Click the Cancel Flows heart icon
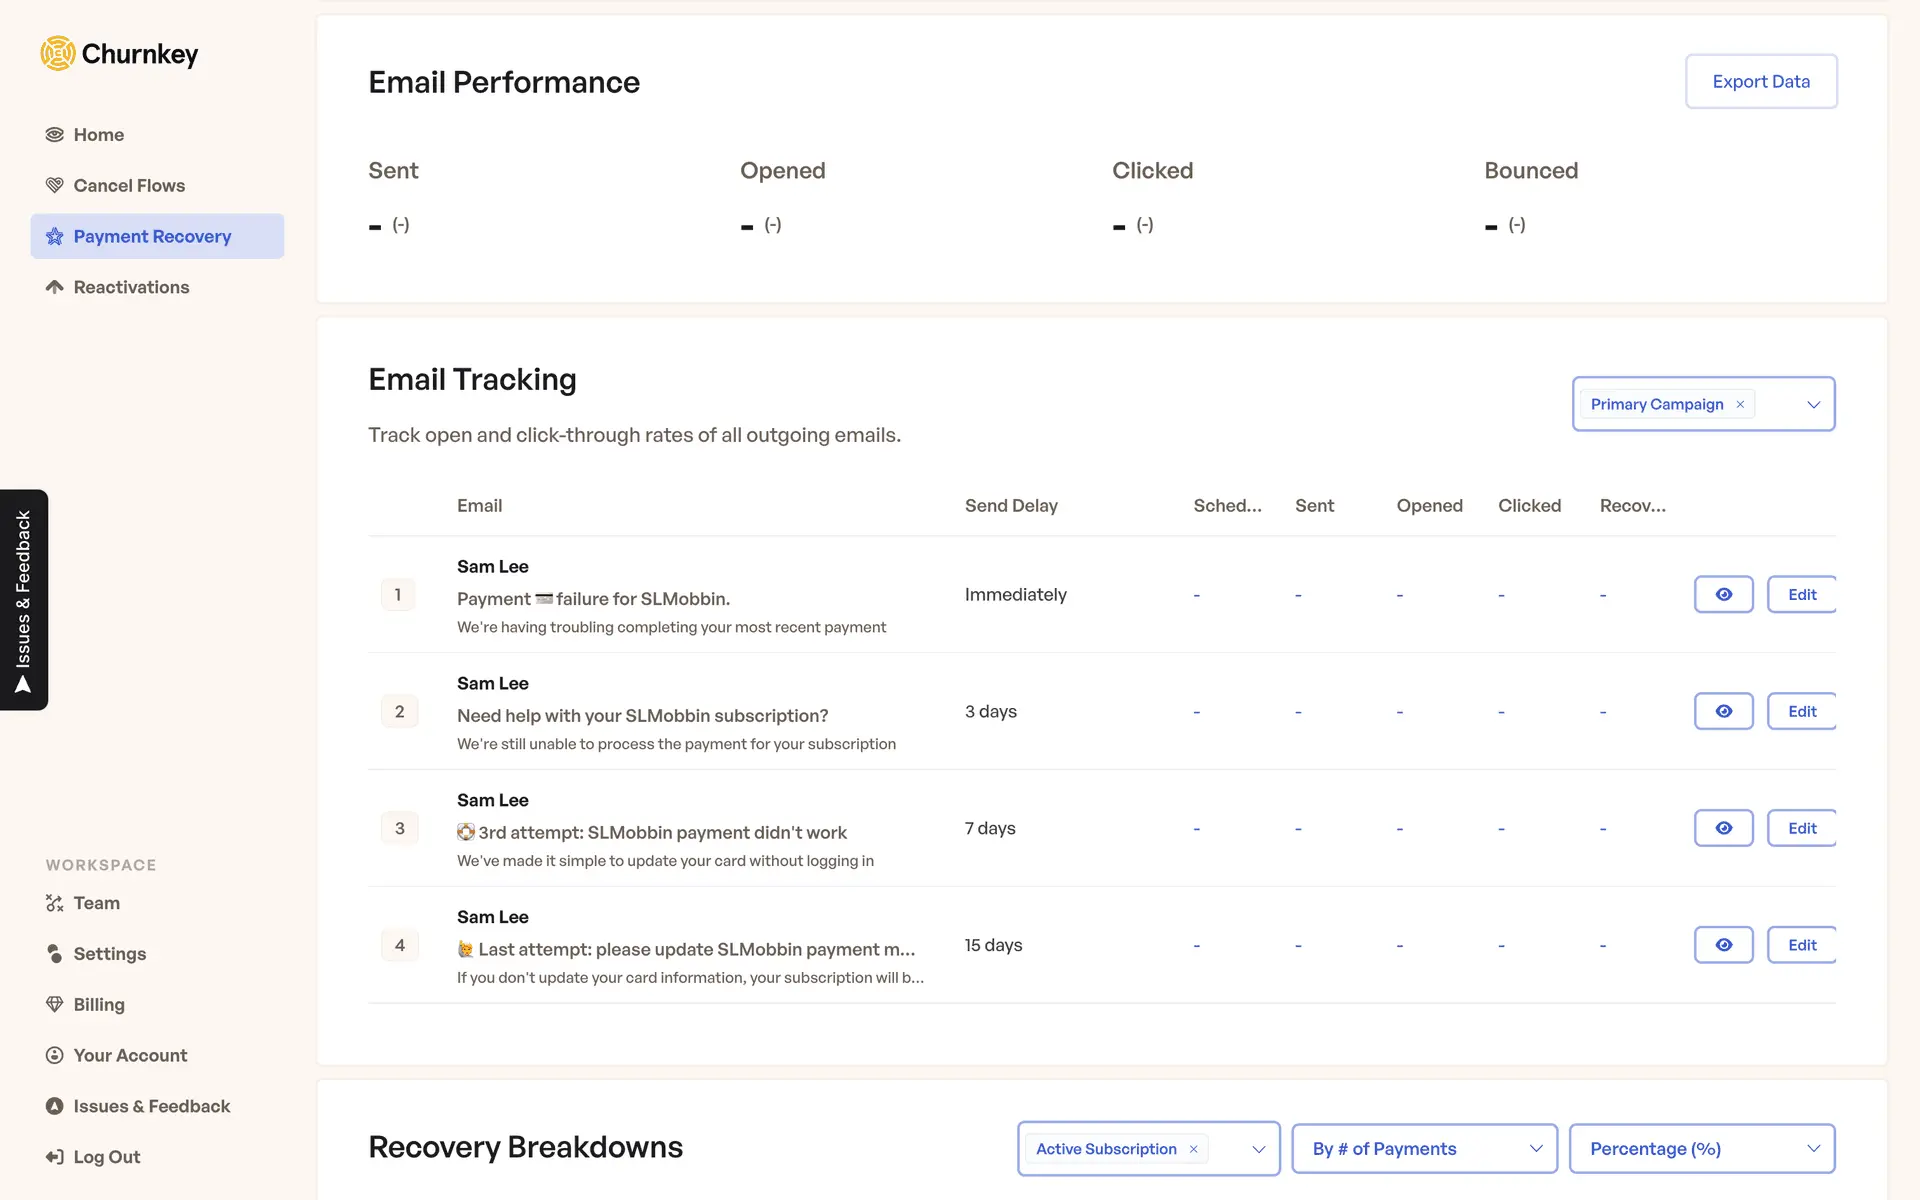1920x1200 pixels. coord(55,186)
